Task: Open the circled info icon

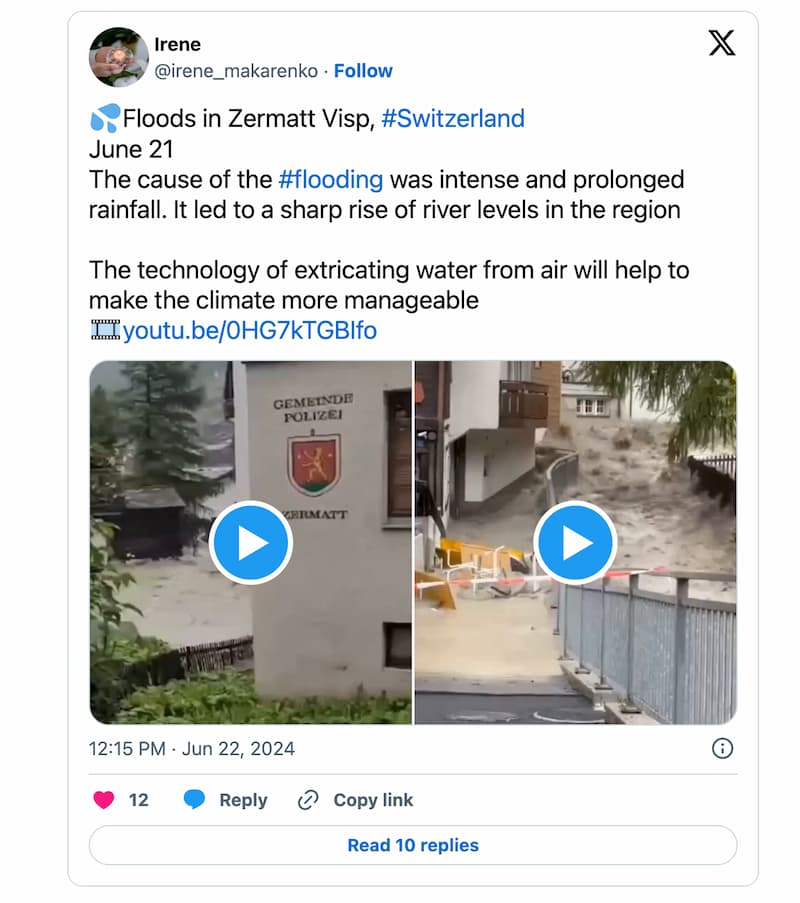Action: (722, 748)
